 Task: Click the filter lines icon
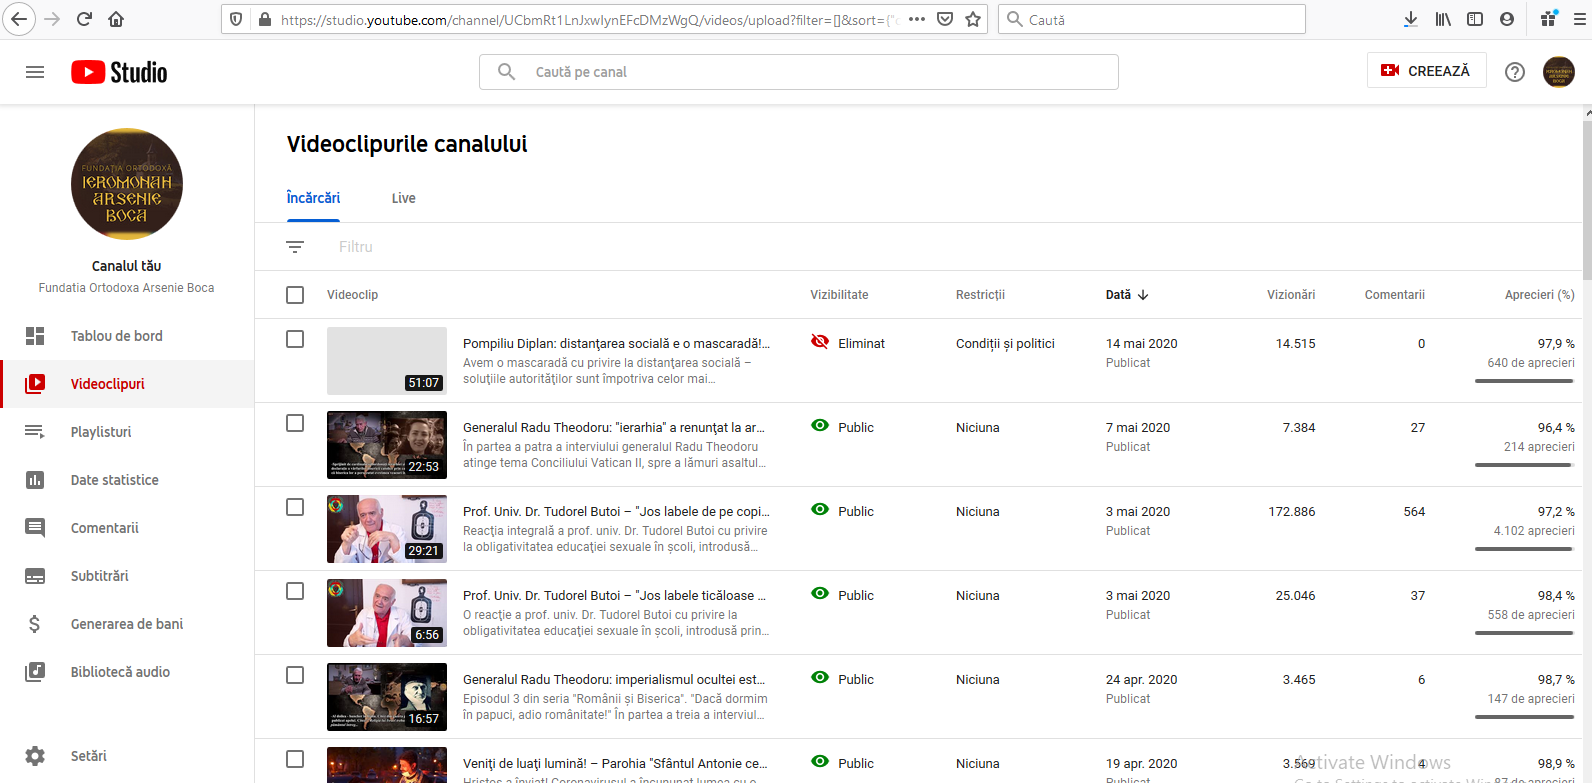point(295,247)
